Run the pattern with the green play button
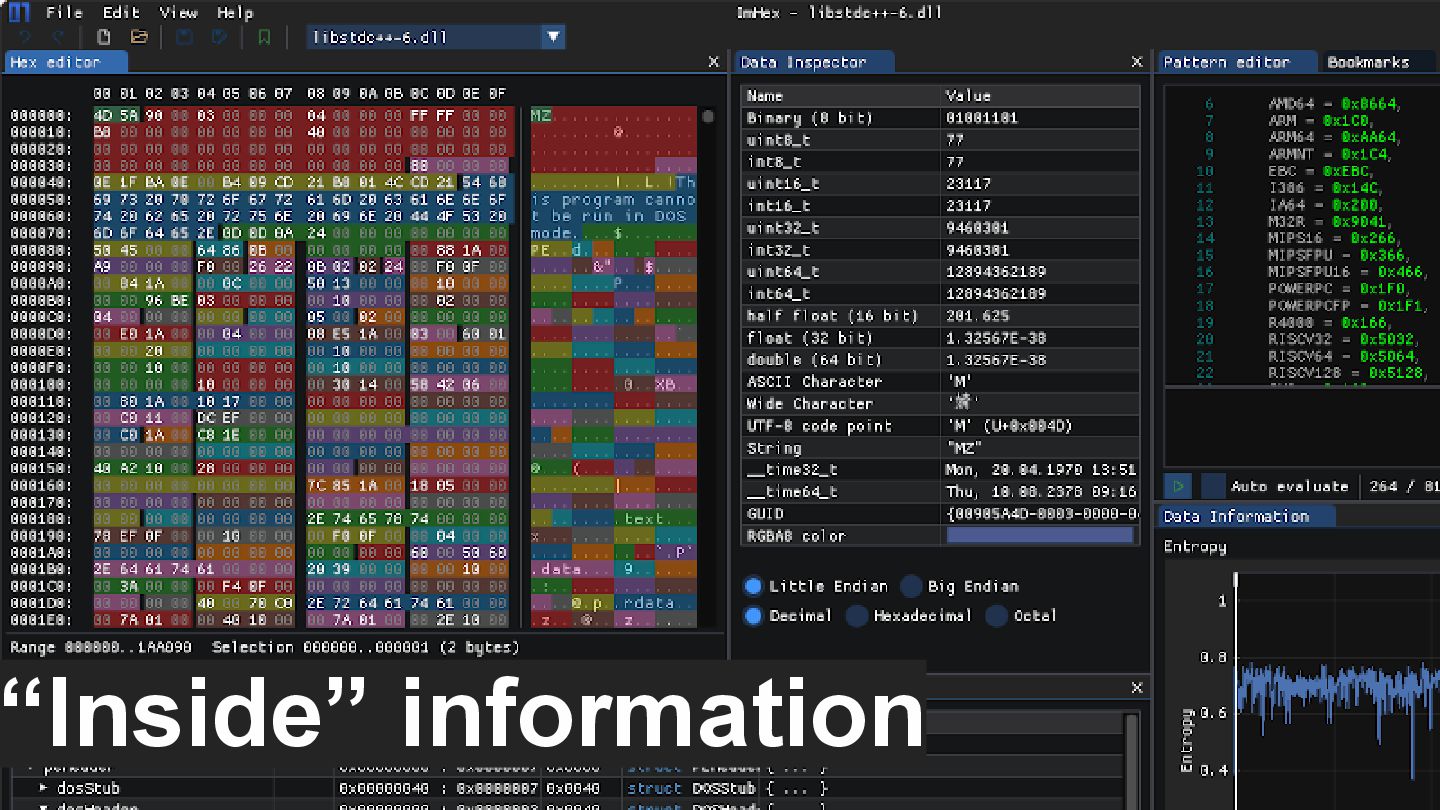 point(1179,487)
